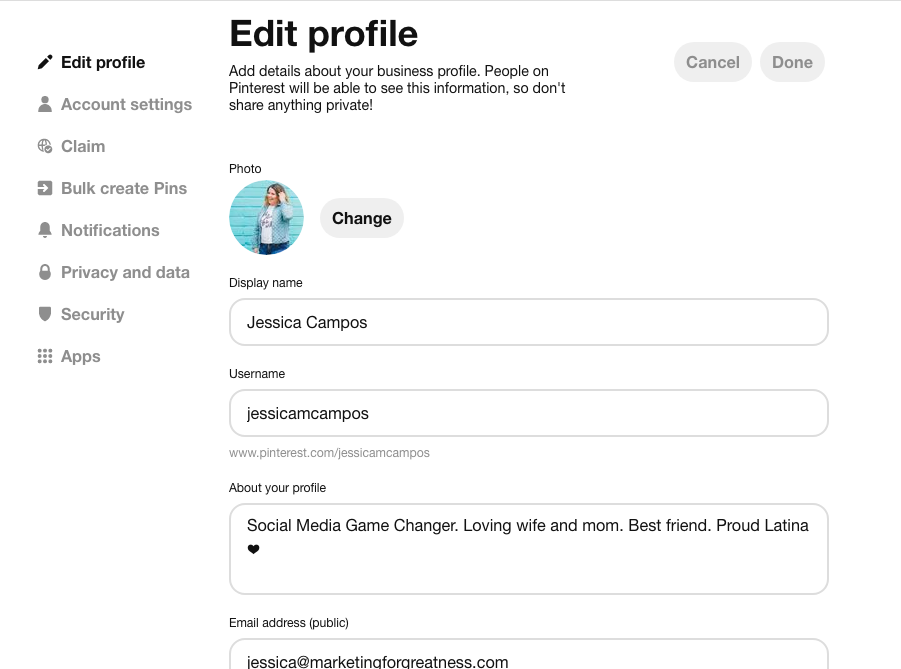
Task: Go to the Claim section
Action: tap(83, 146)
